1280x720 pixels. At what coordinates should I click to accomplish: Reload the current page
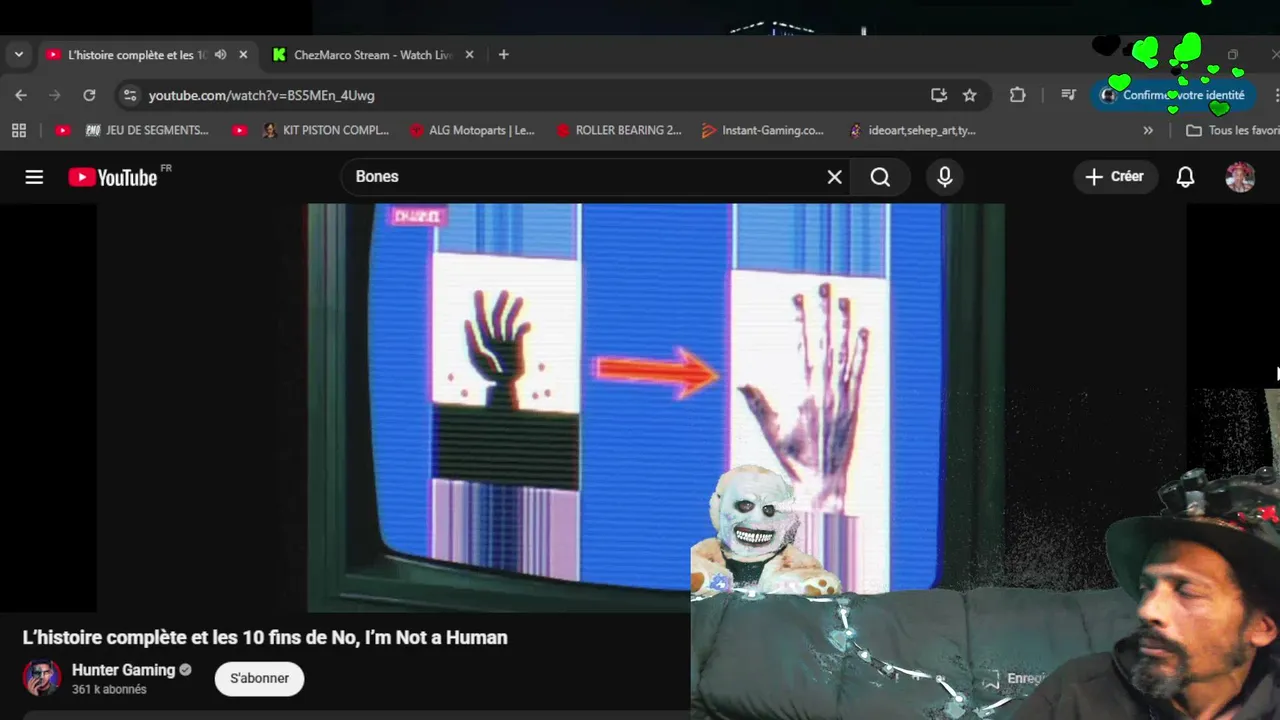[89, 95]
